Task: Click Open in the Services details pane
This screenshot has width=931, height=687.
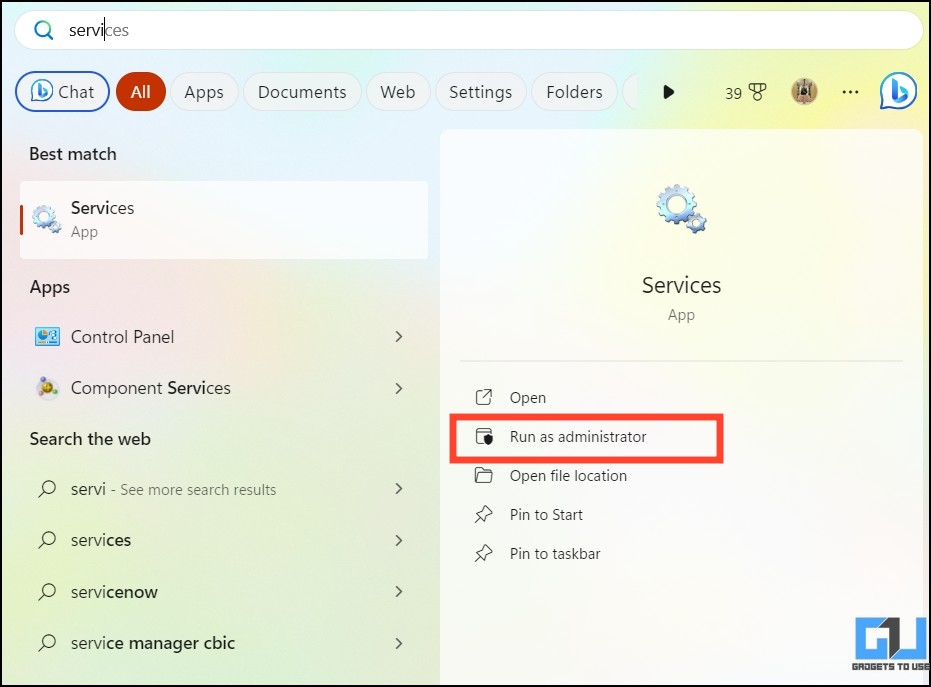Action: tap(681, 397)
